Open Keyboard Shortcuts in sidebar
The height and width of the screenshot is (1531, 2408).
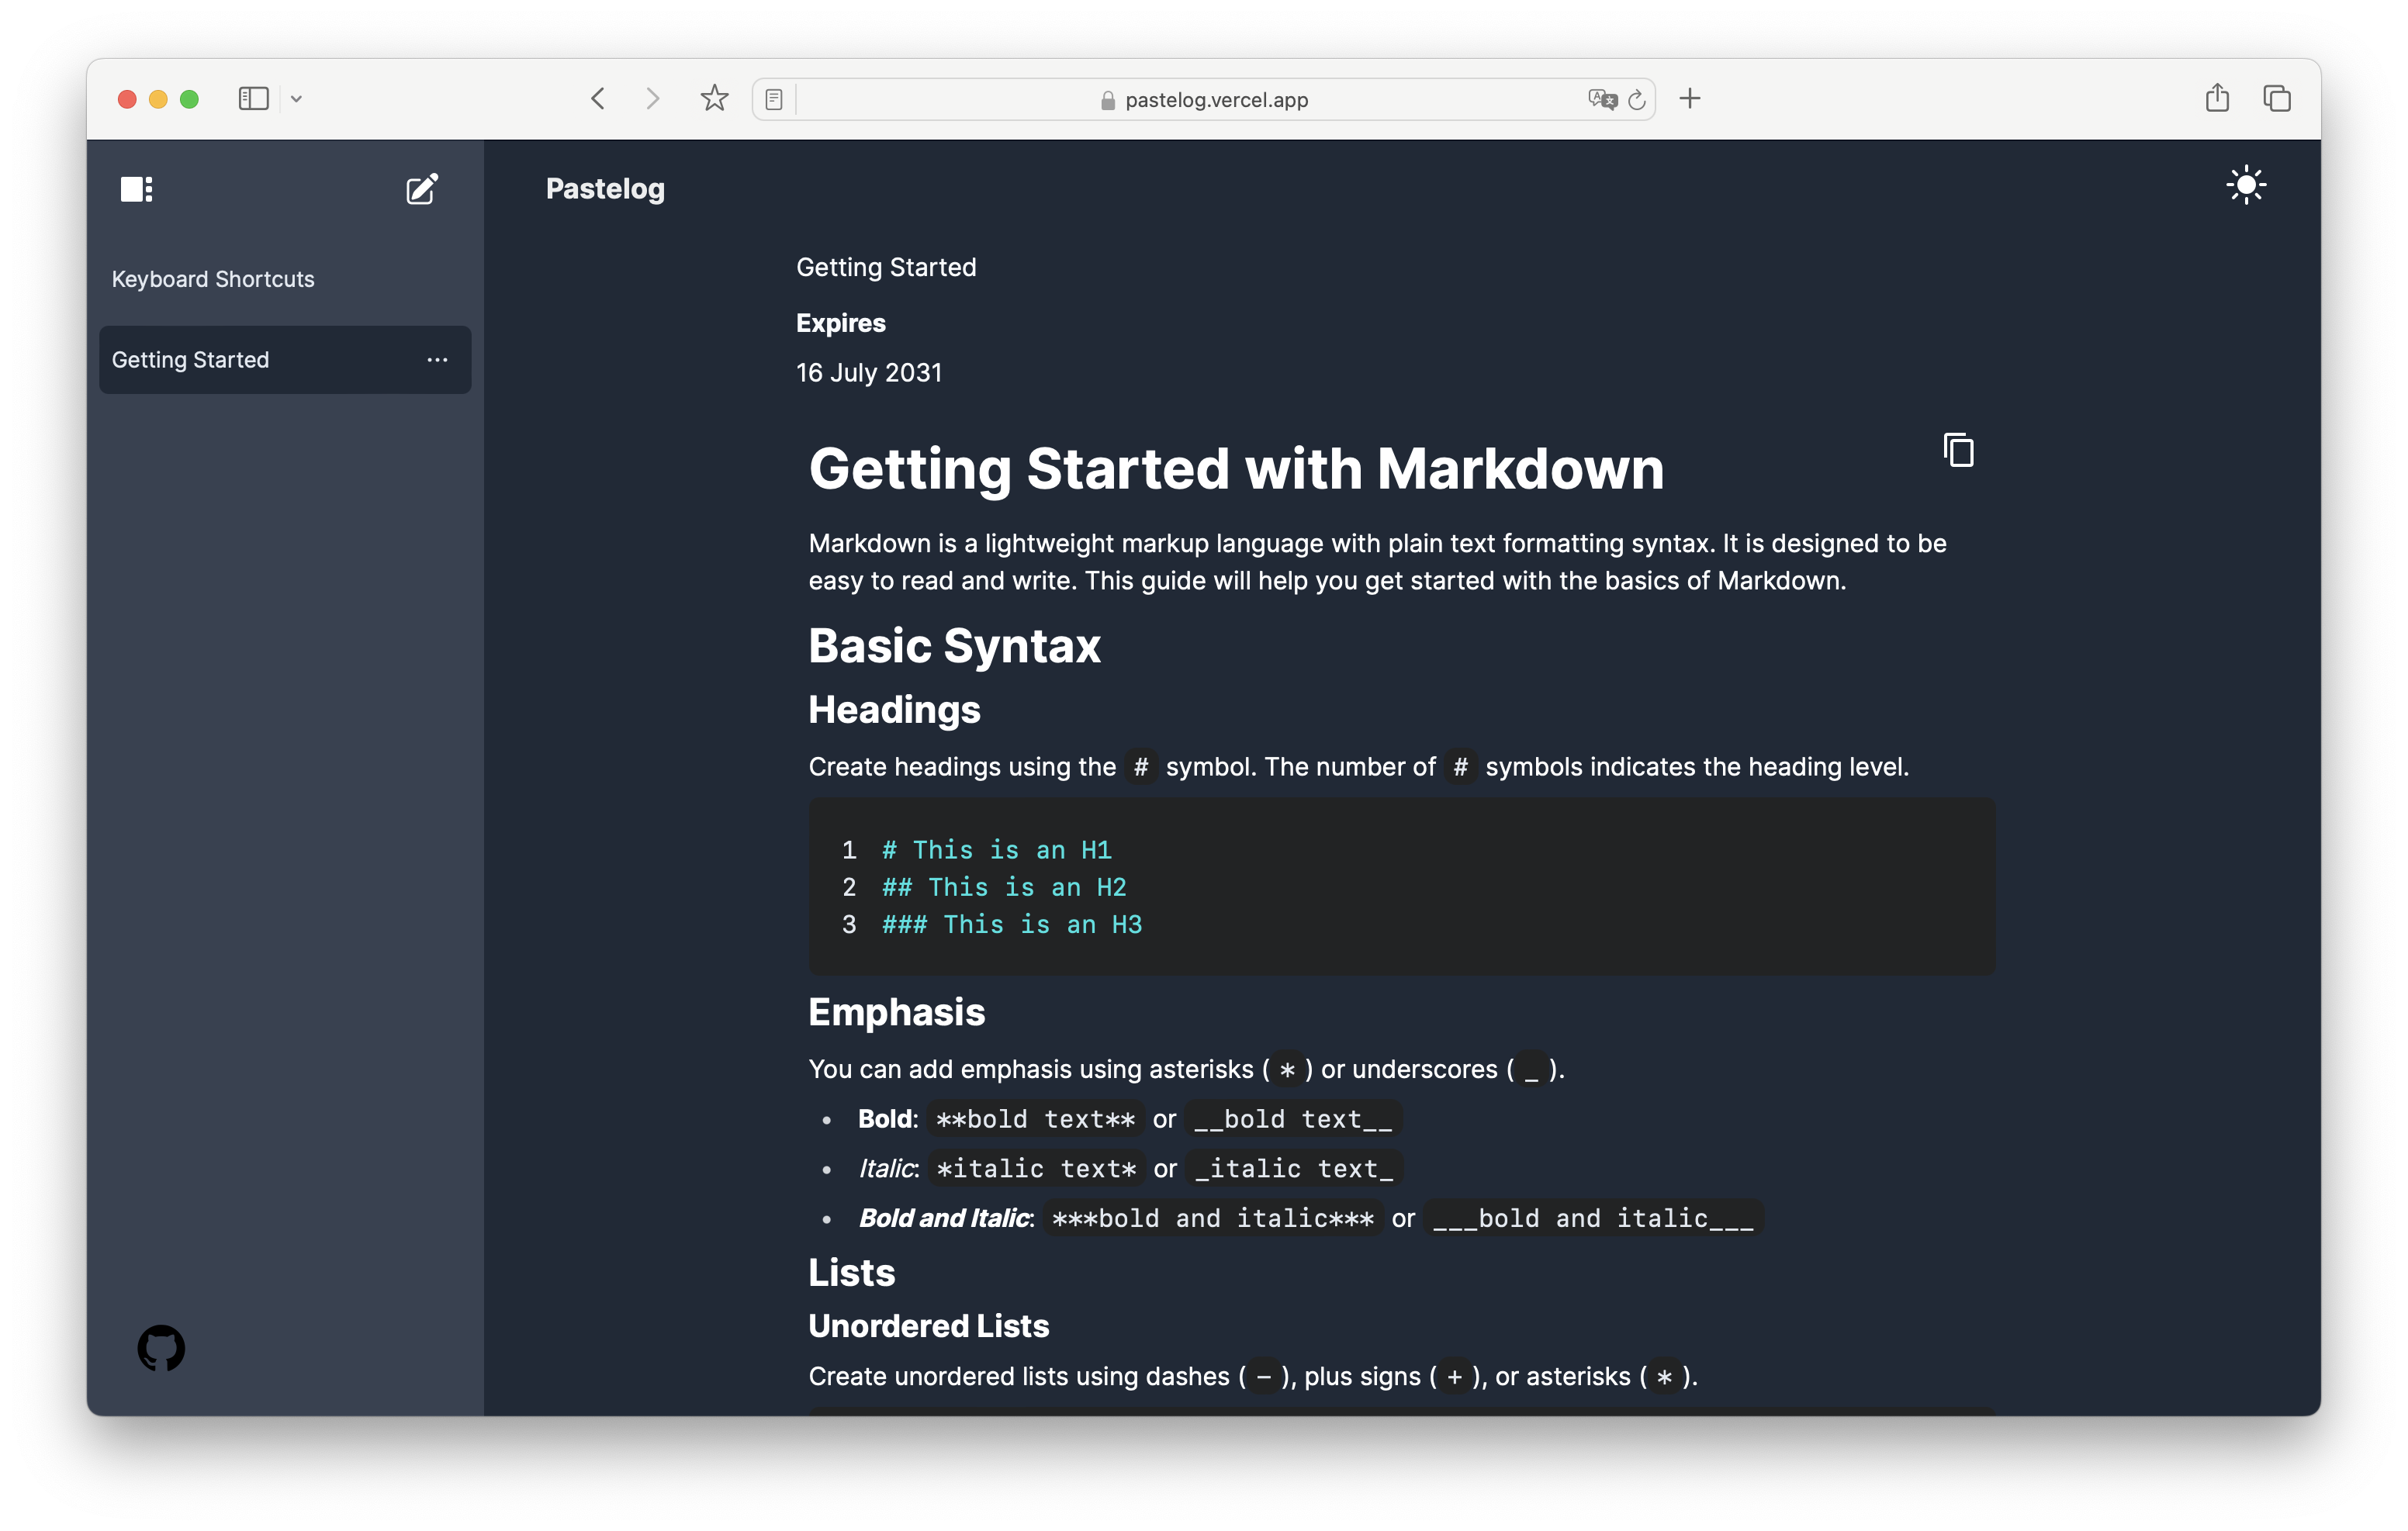click(x=213, y=279)
